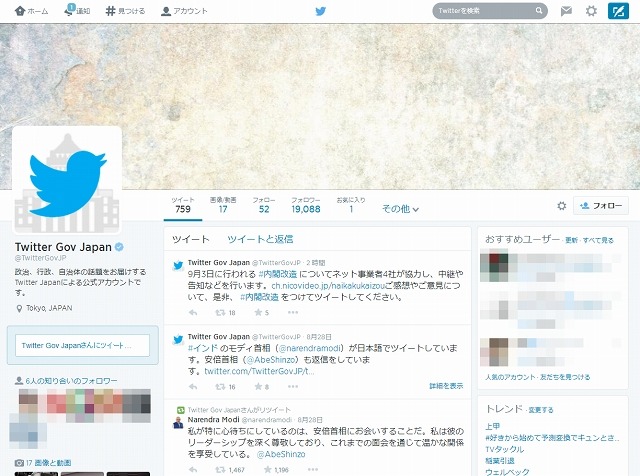Viewport: 640px width, 476px height.
Task: Open direct messages envelope icon
Action: pyautogui.click(x=566, y=11)
